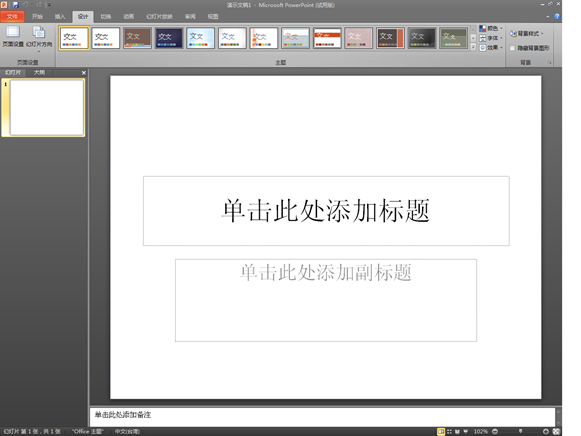Click the 'Office 主题' status bar entry
Image resolution: width=581 pixels, height=436 pixels.
88,431
